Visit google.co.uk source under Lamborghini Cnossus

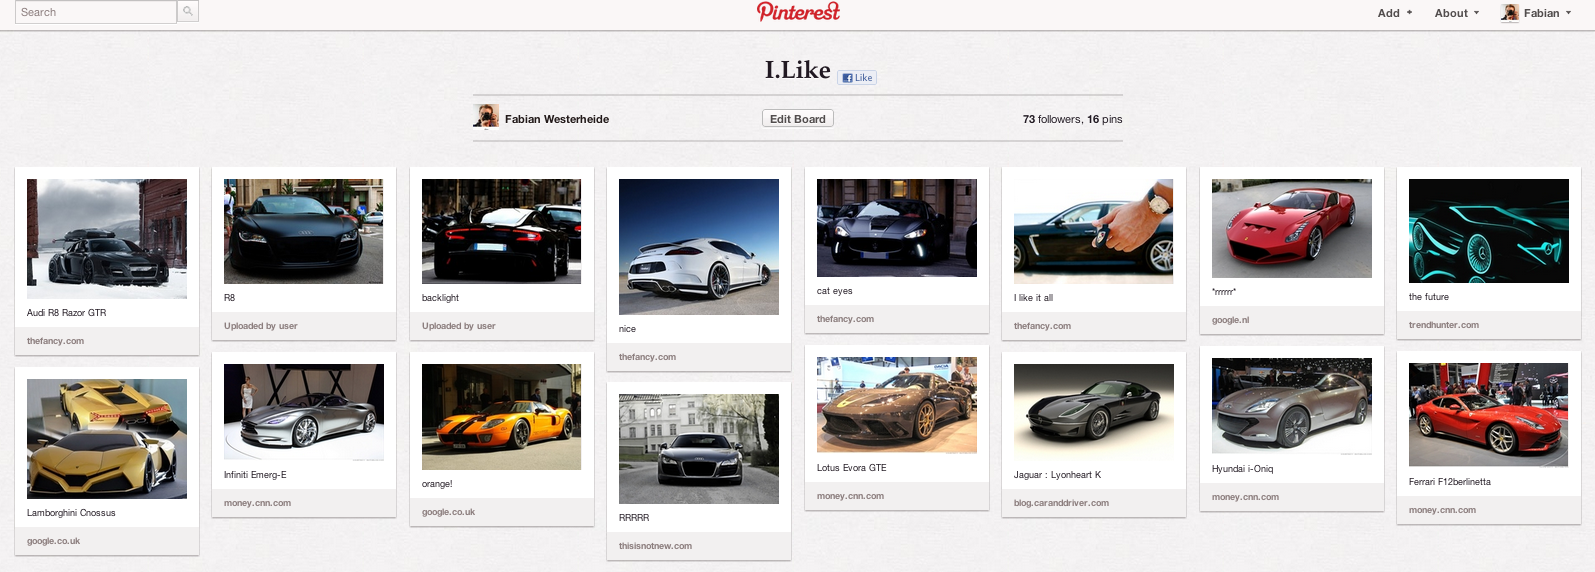point(54,541)
